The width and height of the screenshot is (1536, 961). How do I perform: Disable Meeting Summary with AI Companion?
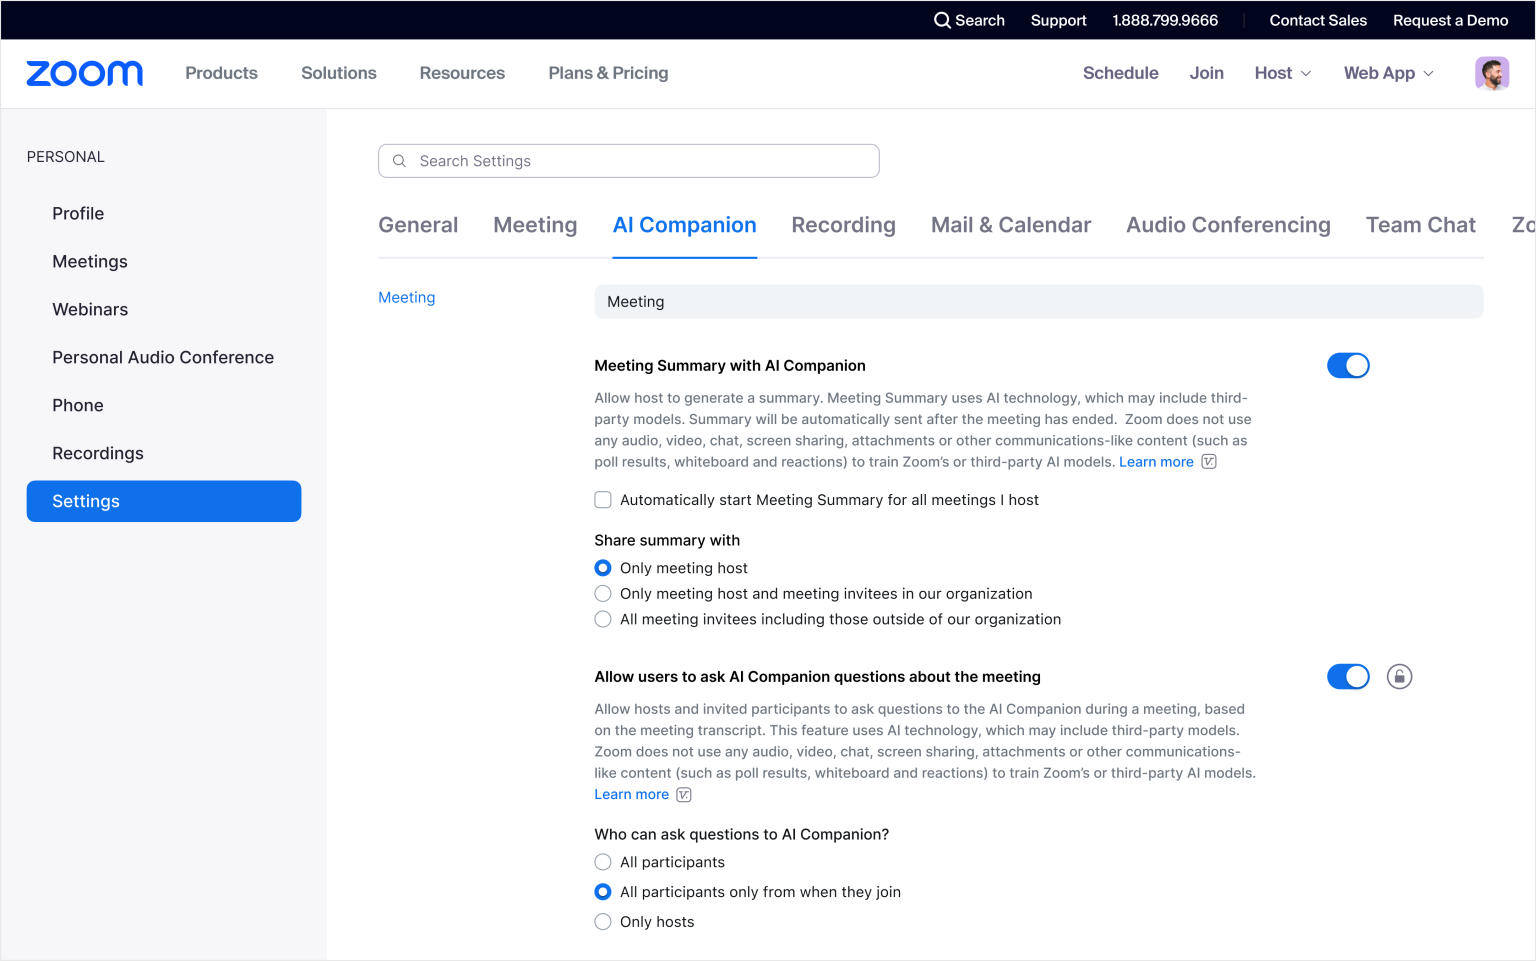[x=1348, y=365]
